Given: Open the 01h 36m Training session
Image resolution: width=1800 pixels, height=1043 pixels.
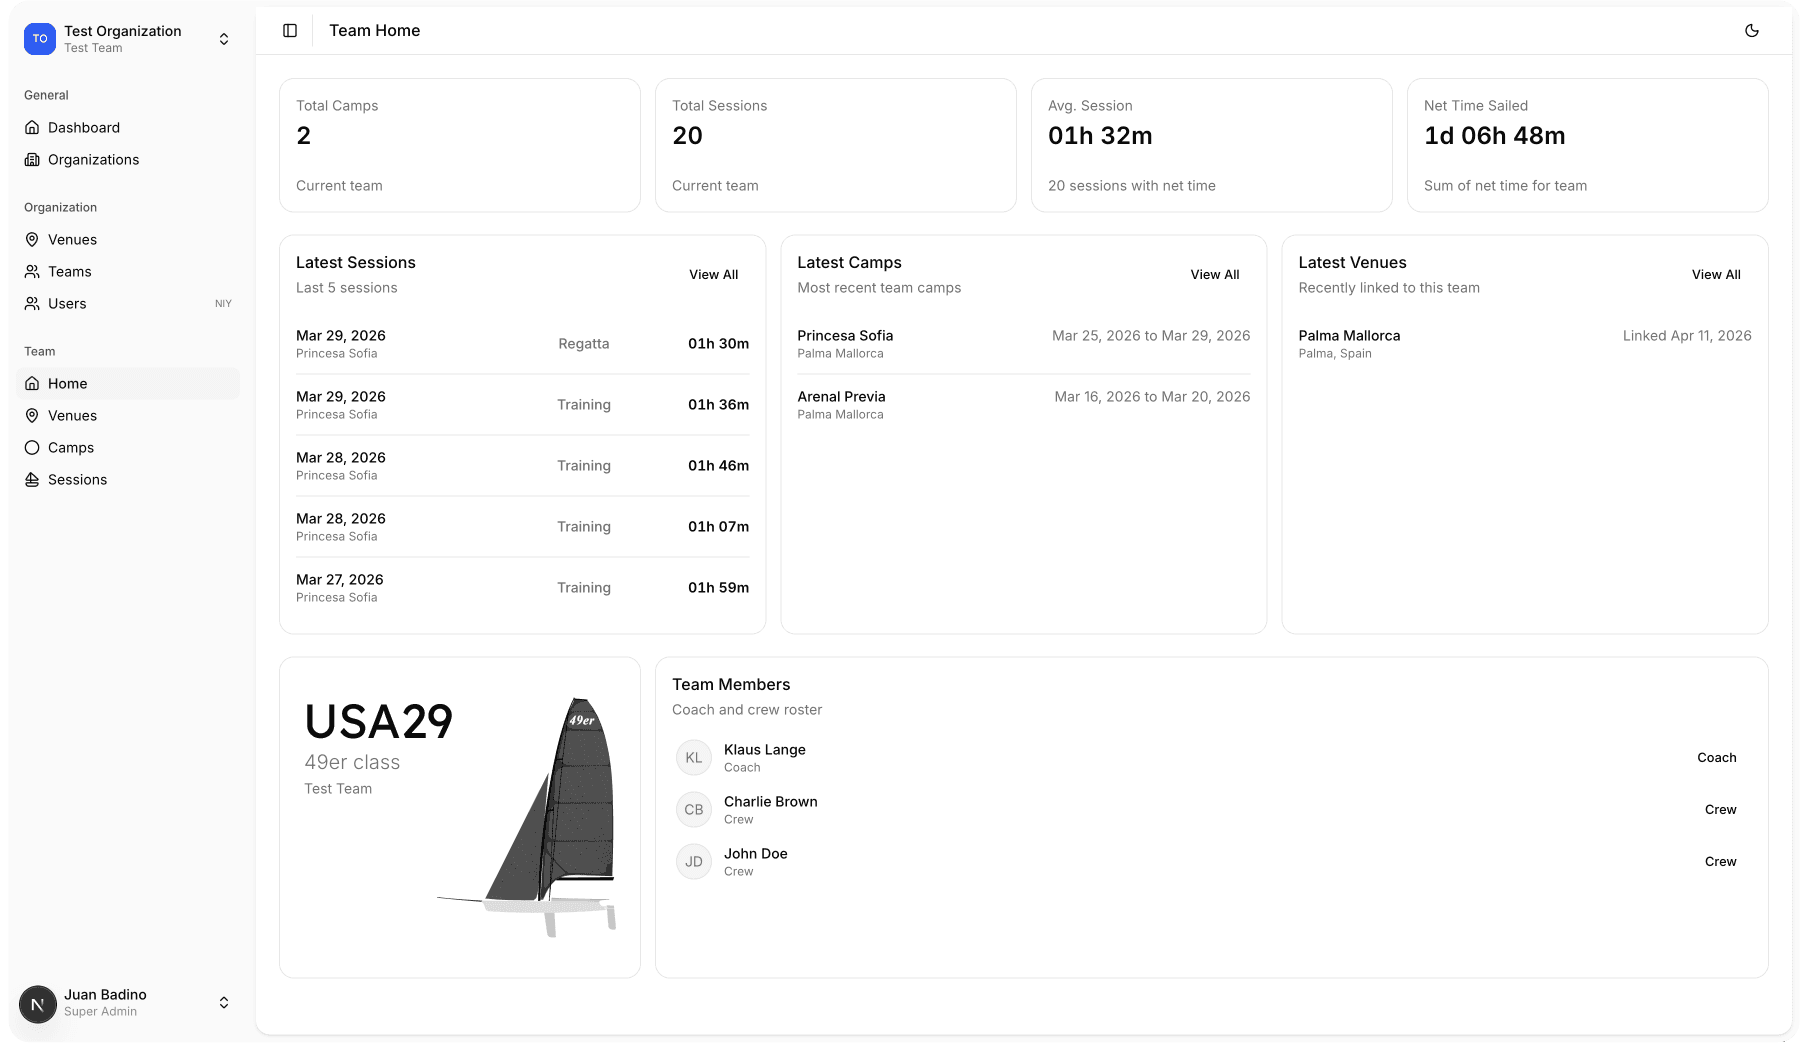Looking at the screenshot, I should (522, 405).
